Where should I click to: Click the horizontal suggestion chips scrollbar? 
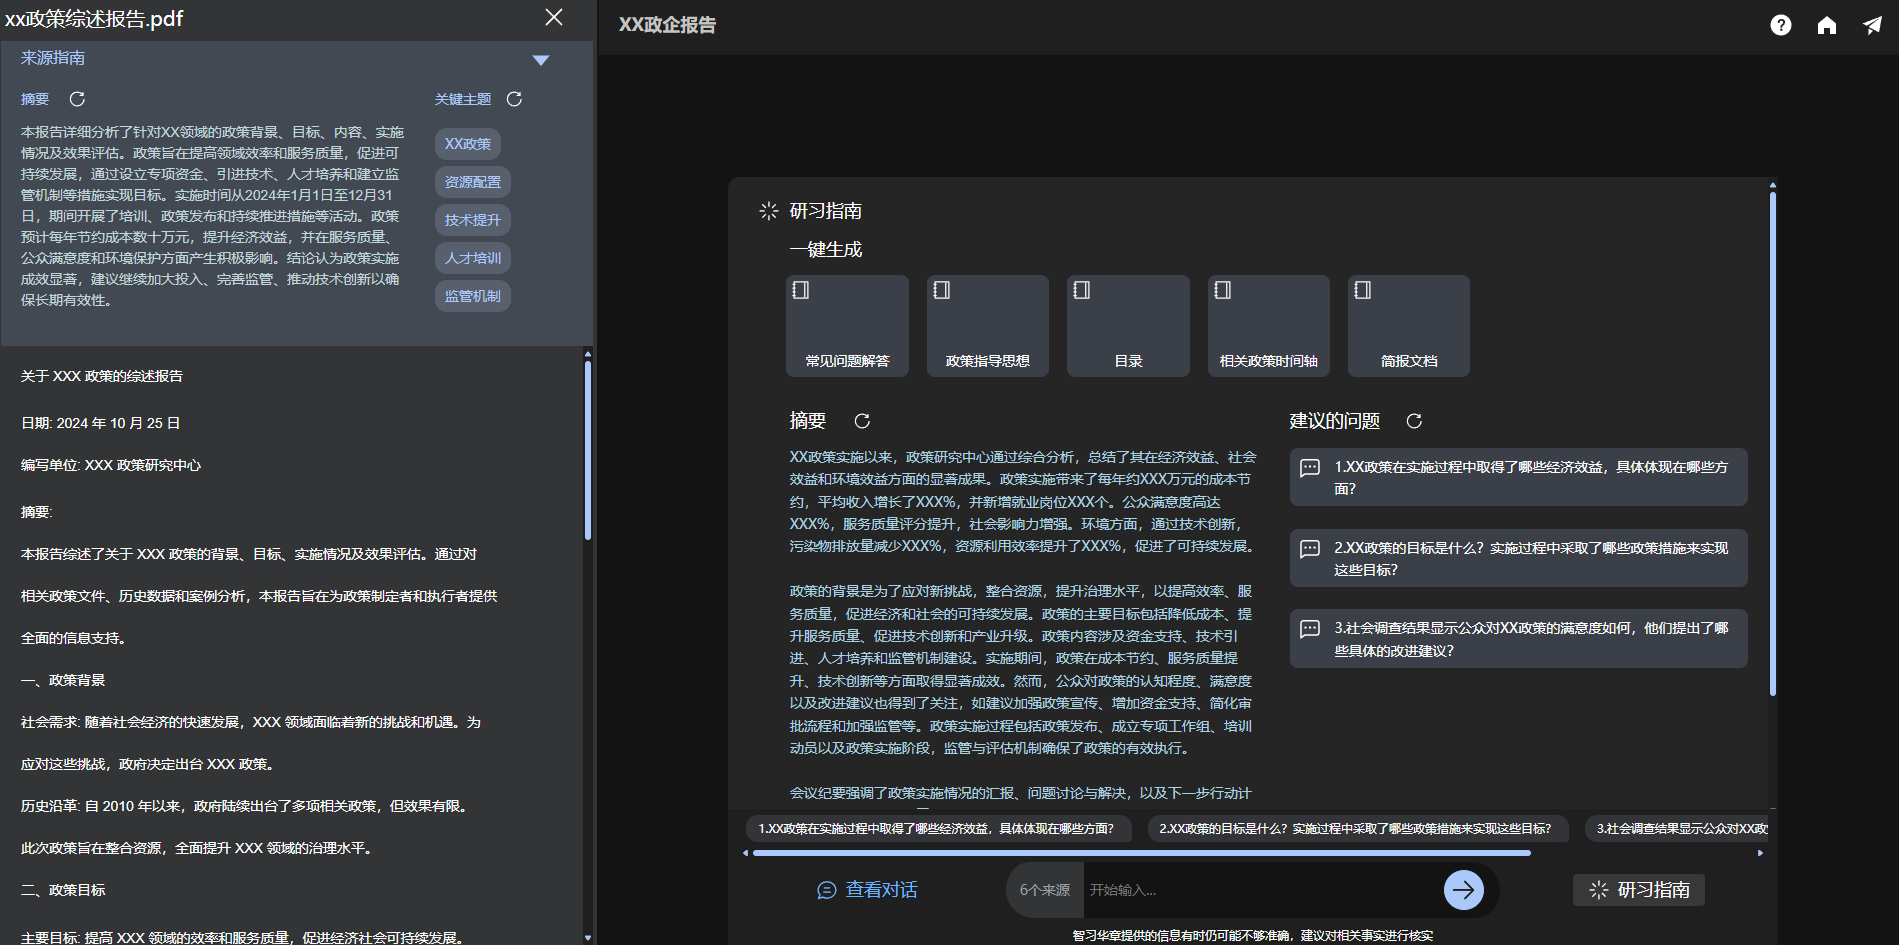tap(1141, 853)
